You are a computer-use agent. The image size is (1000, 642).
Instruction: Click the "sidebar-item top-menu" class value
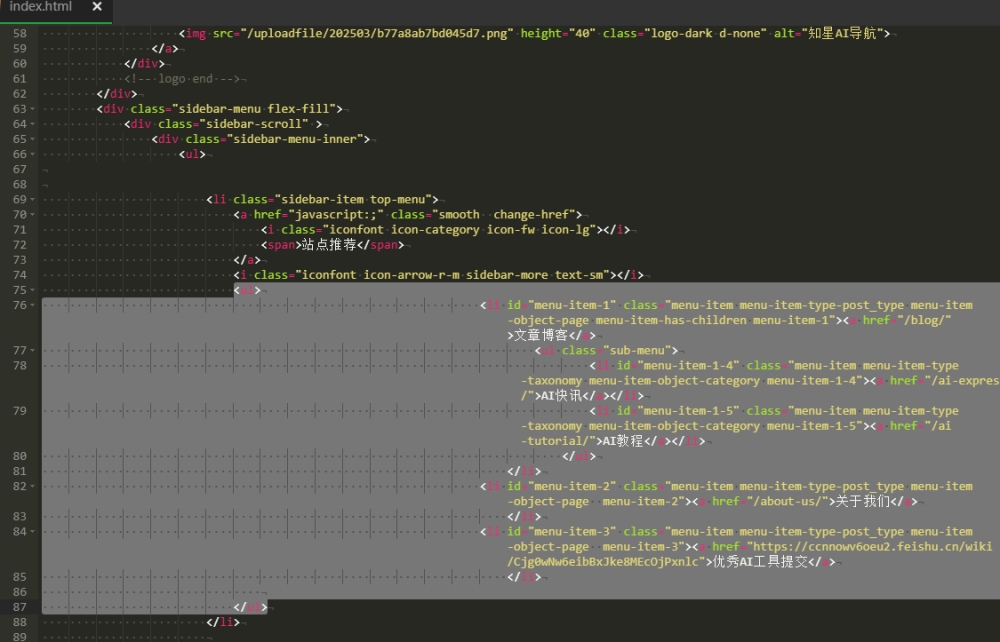pyautogui.click(x=353, y=200)
